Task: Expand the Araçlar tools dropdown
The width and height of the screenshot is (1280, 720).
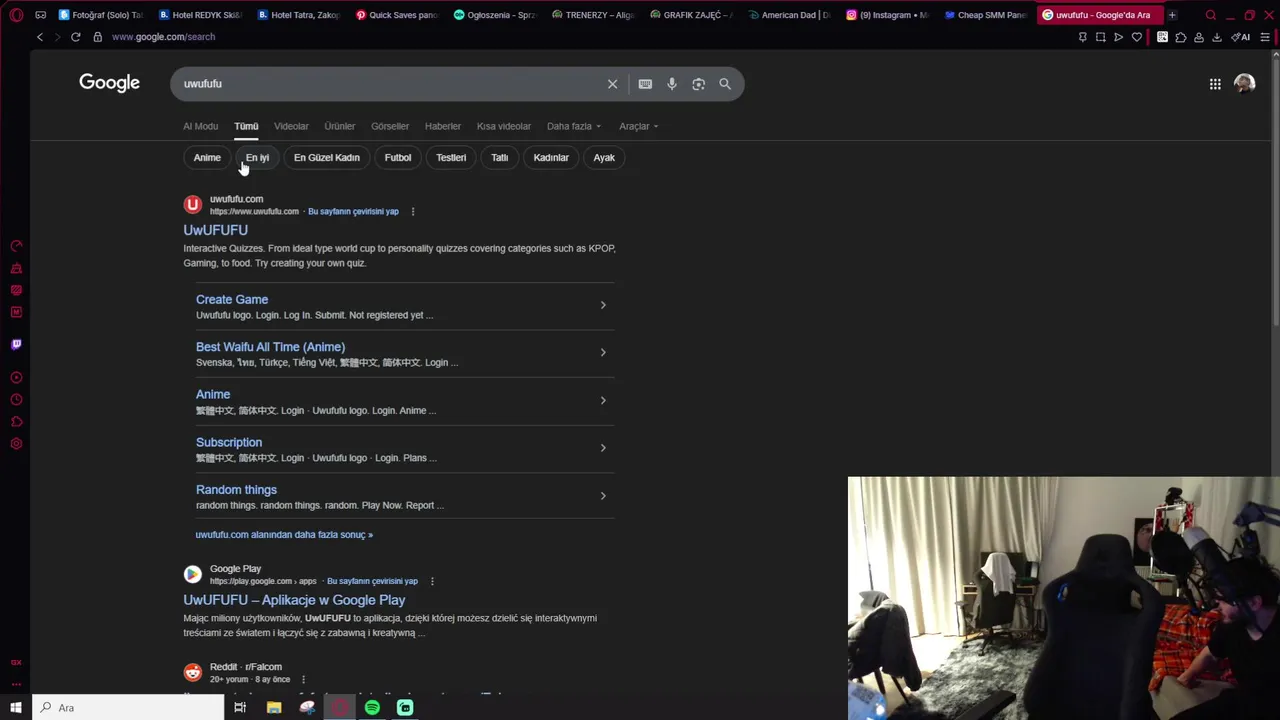Action: click(639, 126)
